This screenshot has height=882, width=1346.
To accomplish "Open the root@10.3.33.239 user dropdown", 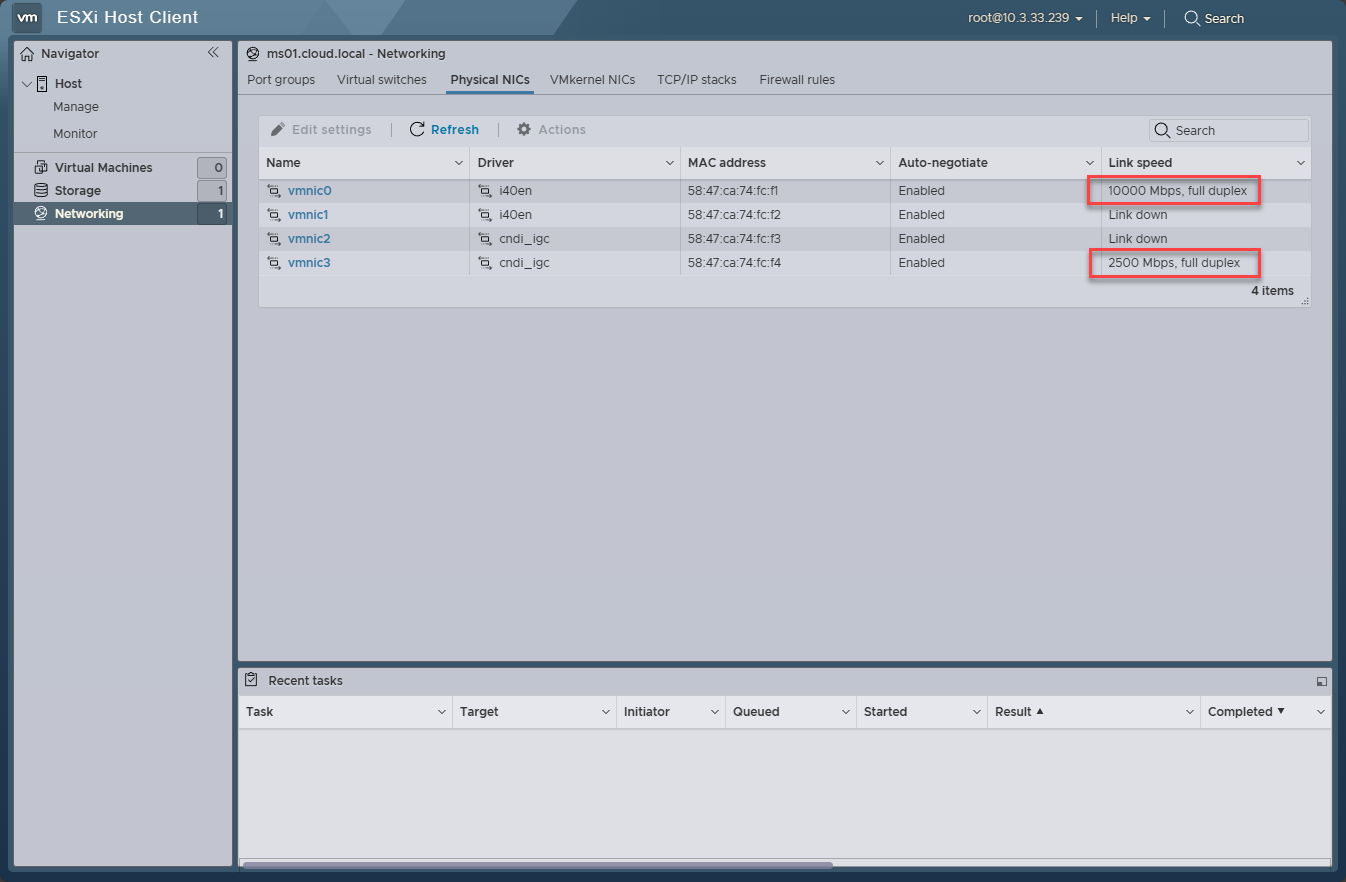I will (1025, 18).
